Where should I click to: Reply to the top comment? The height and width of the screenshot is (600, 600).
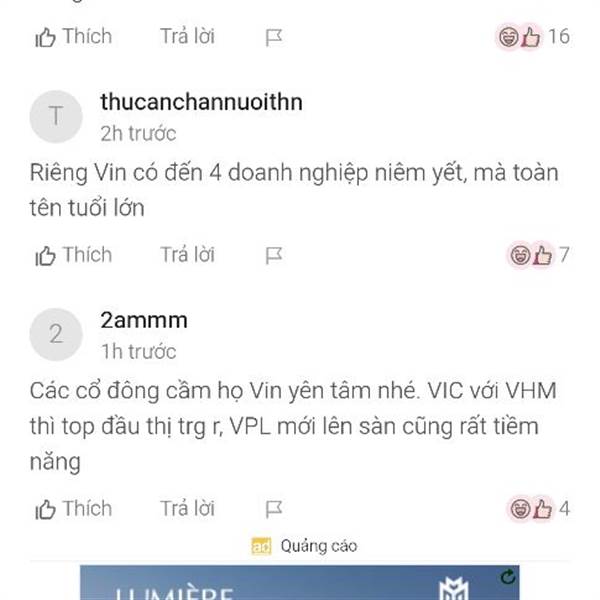187,36
